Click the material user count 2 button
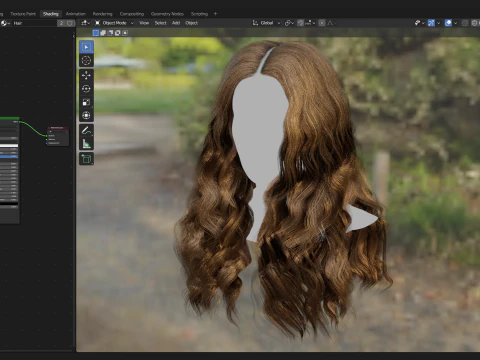480x360 pixels. 62,23
